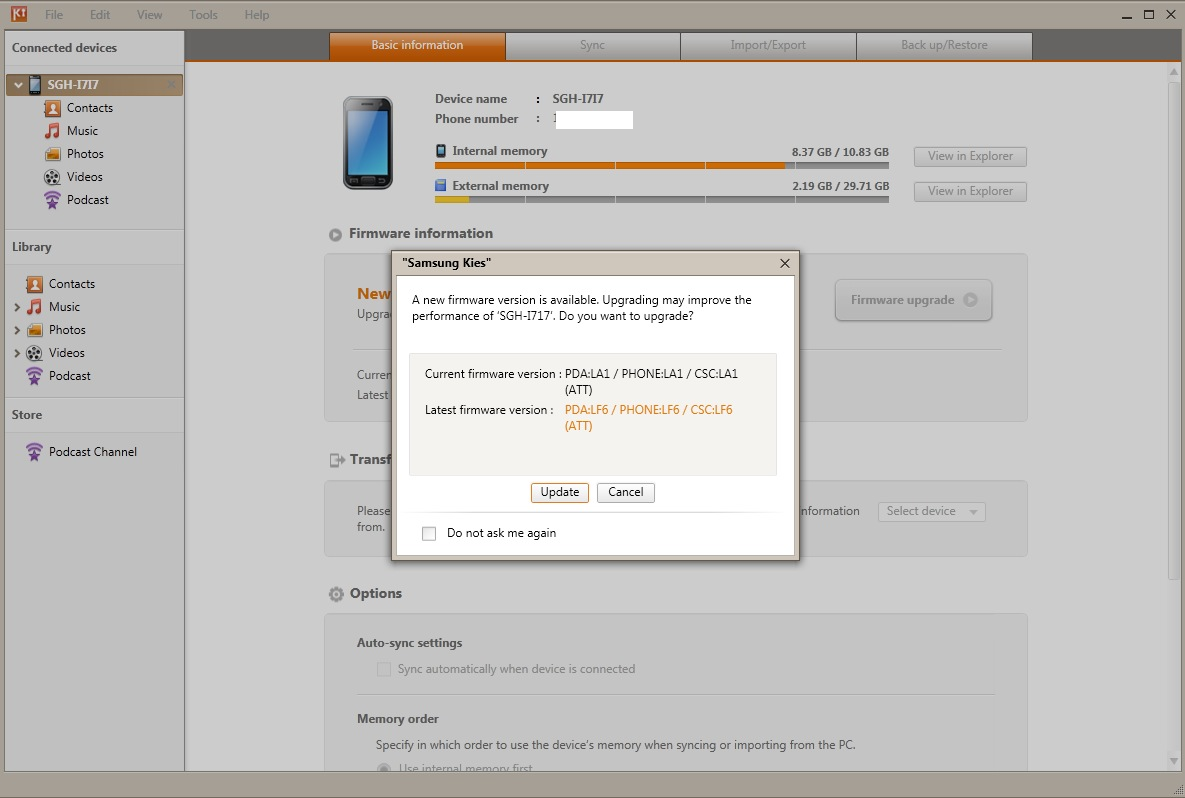The image size is (1185, 798).
Task: Open the Videos icon under SGH-I717
Action: (x=52, y=177)
